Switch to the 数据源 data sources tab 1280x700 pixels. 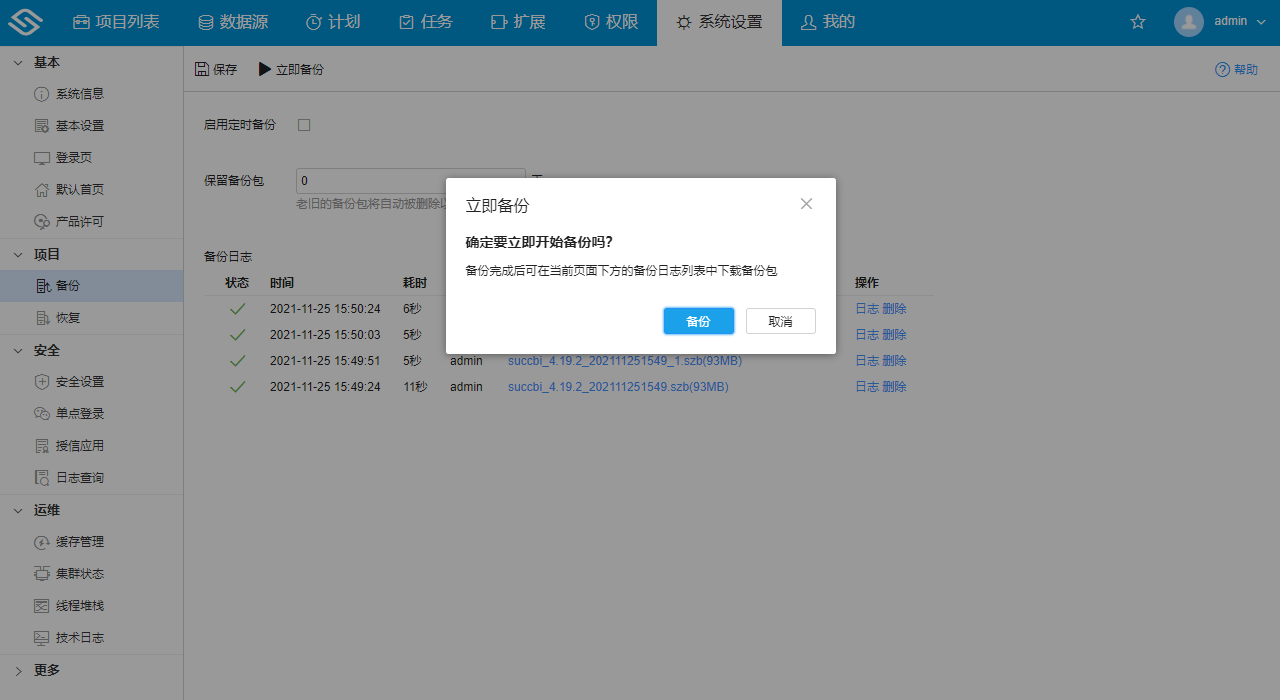click(233, 21)
